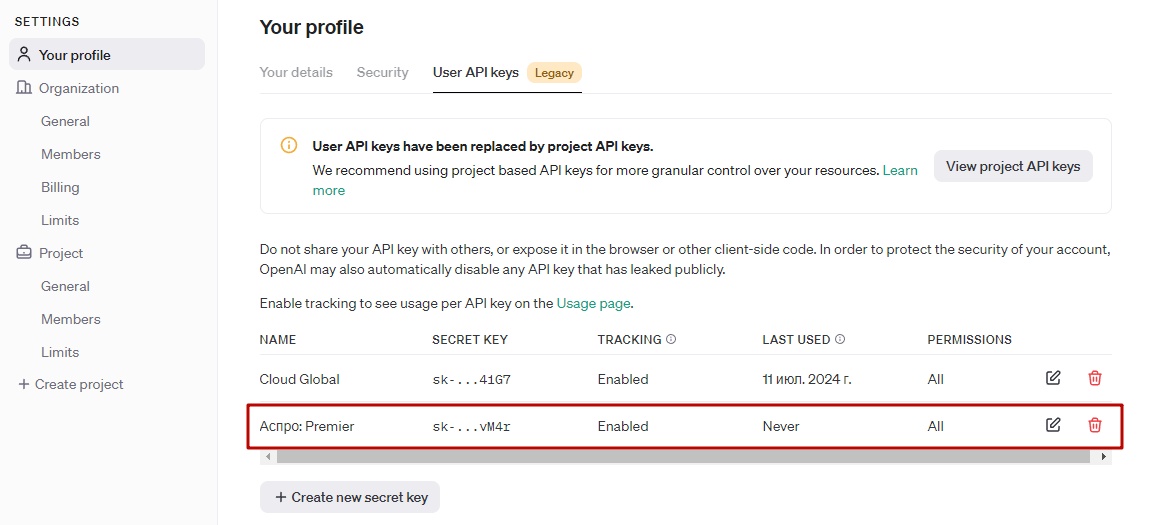Screen dimensions: 1149x525
Task: Click Create project in the sidebar
Action: click(70, 384)
